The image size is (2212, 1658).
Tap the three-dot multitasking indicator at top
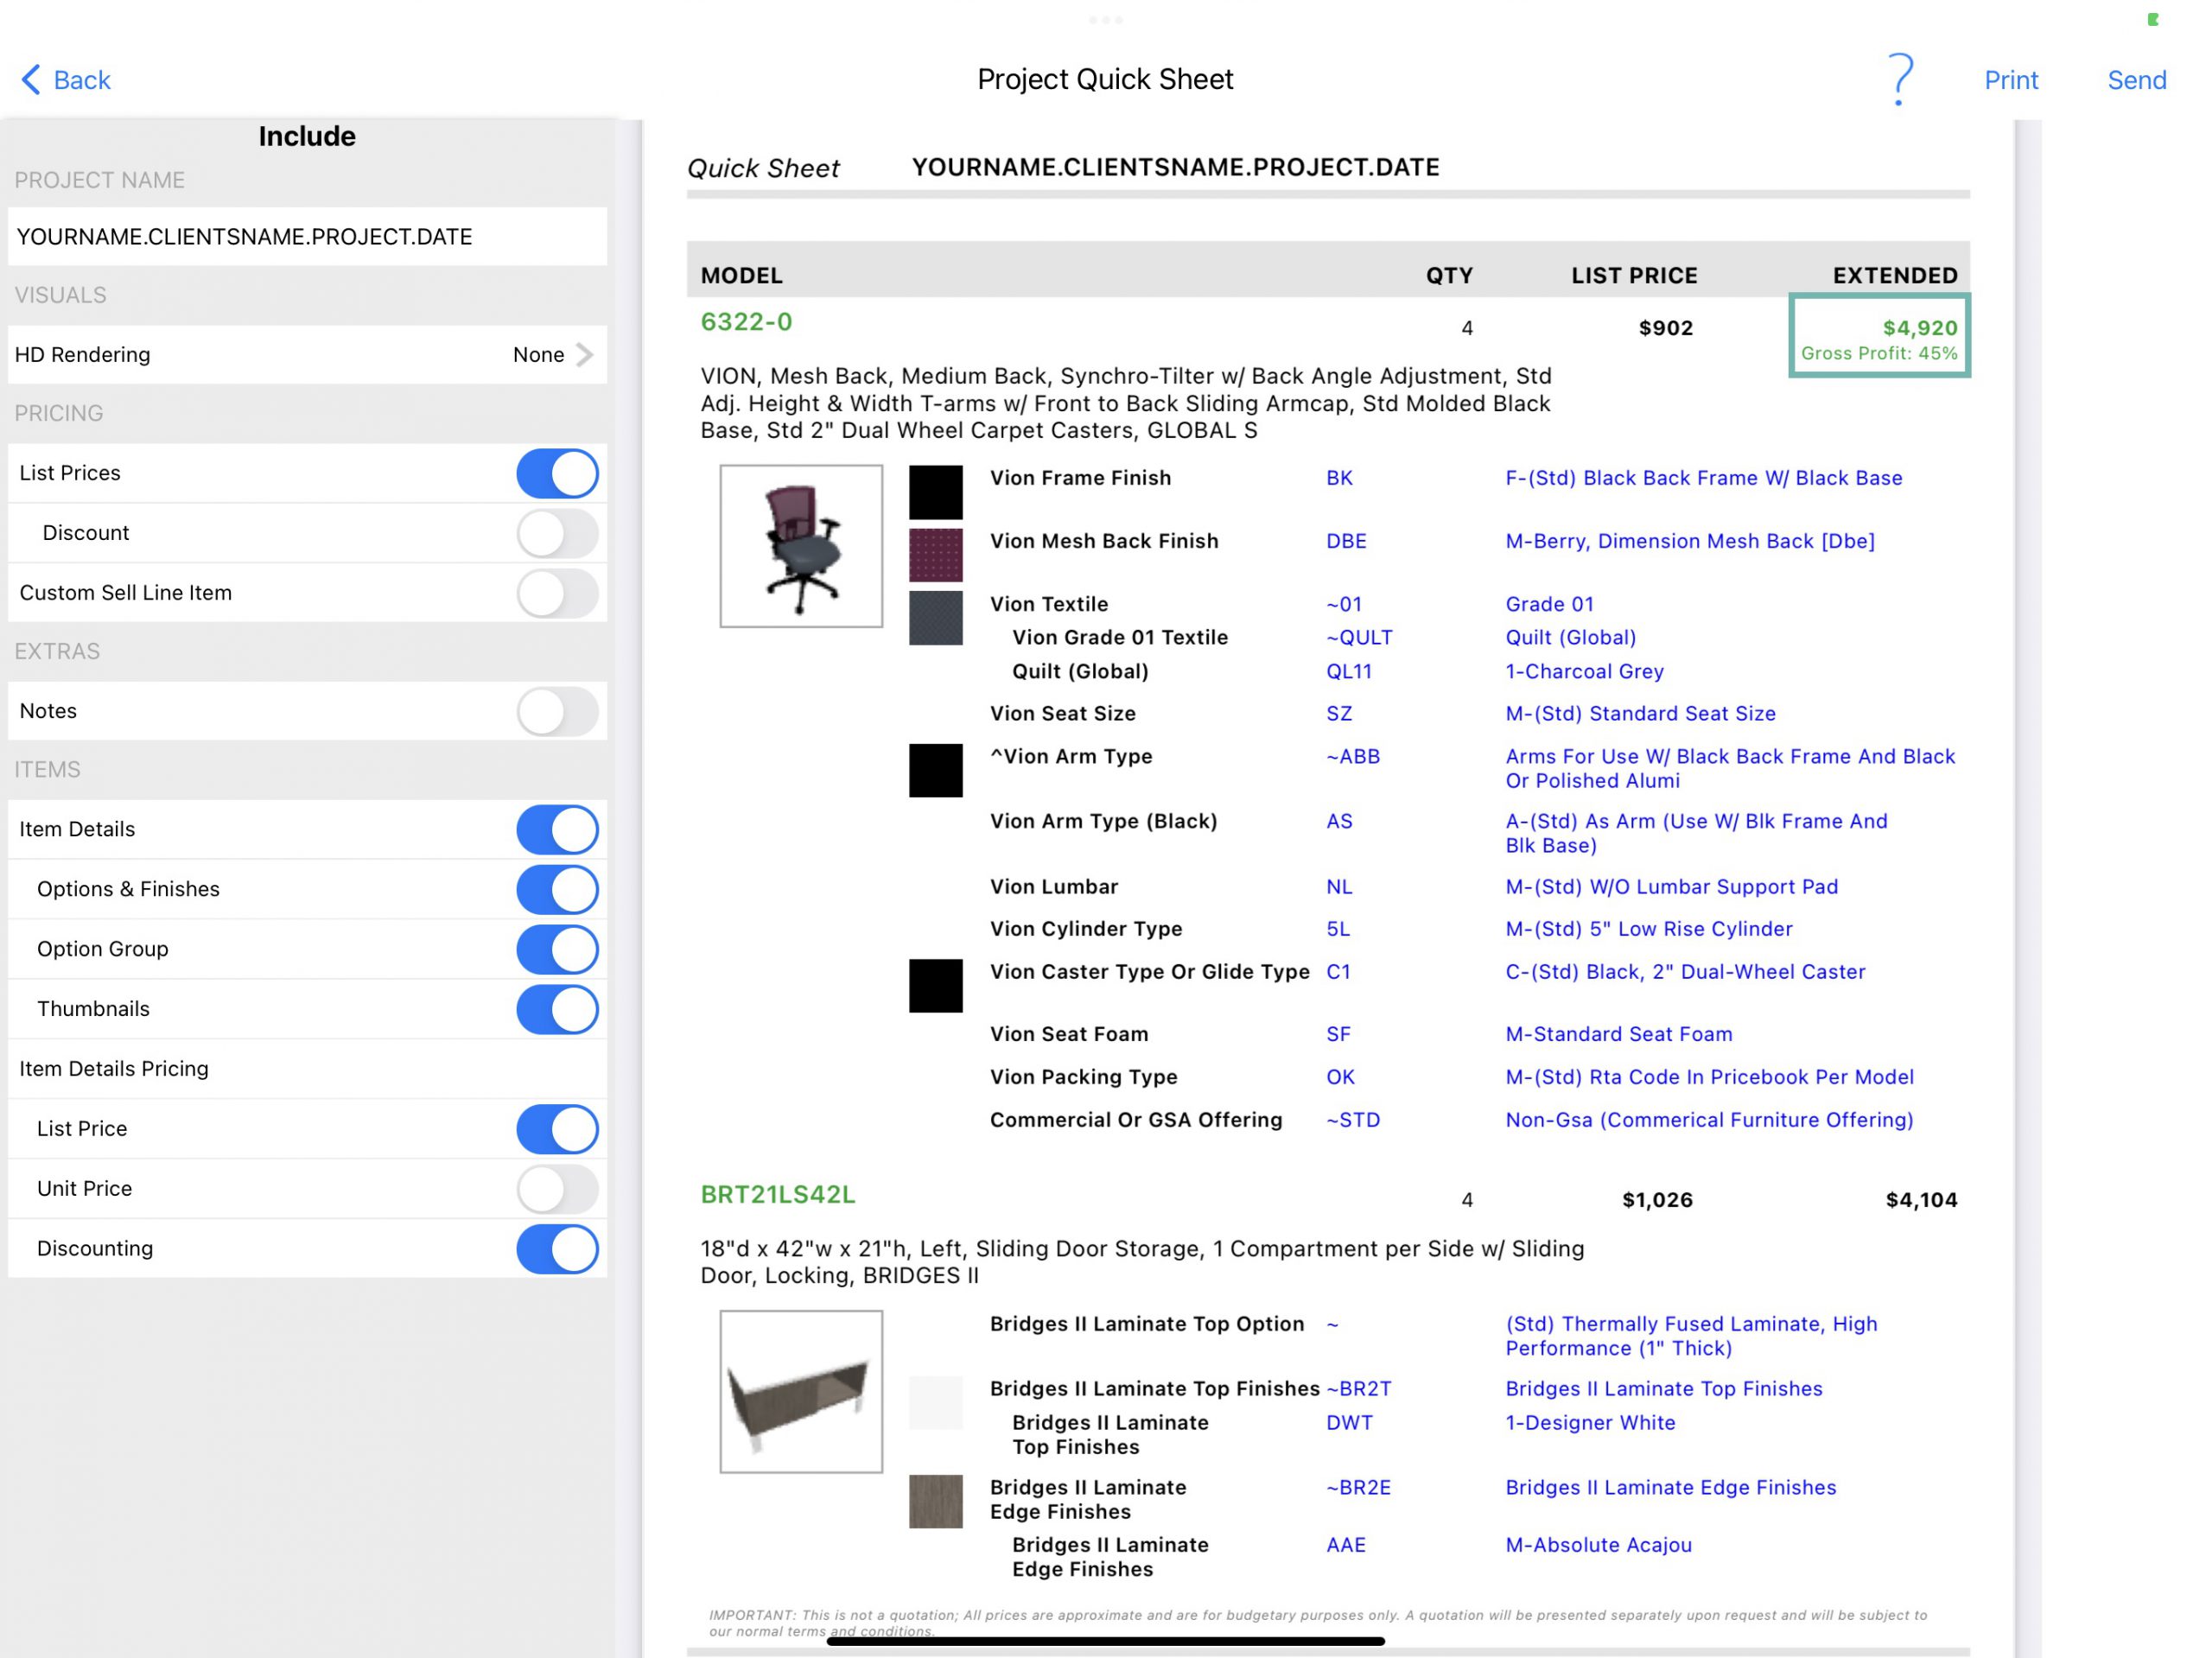[1105, 20]
